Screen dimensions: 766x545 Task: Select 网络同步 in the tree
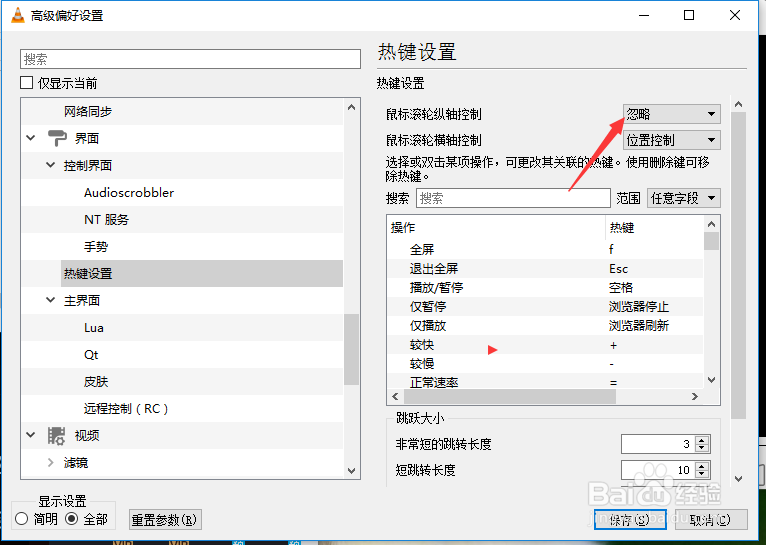pos(88,111)
